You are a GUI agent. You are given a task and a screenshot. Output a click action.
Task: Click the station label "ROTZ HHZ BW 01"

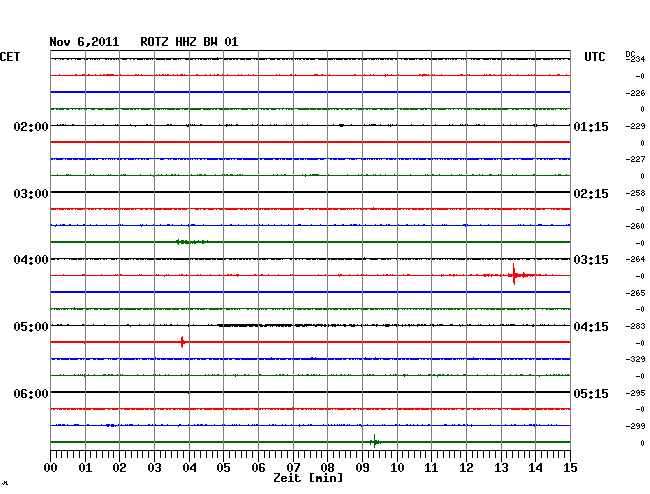point(189,42)
